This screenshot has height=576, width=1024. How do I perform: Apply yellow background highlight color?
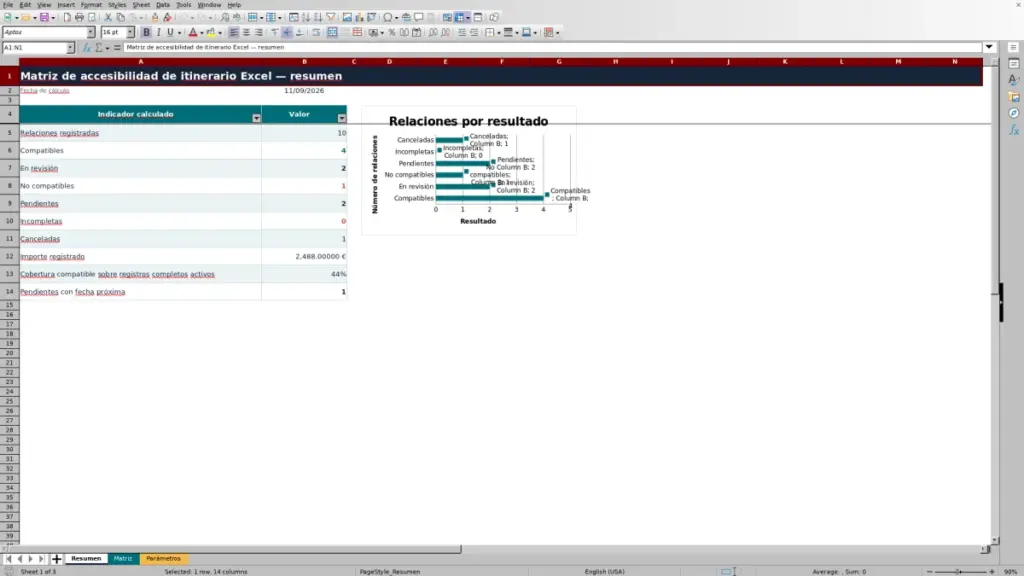pos(210,33)
